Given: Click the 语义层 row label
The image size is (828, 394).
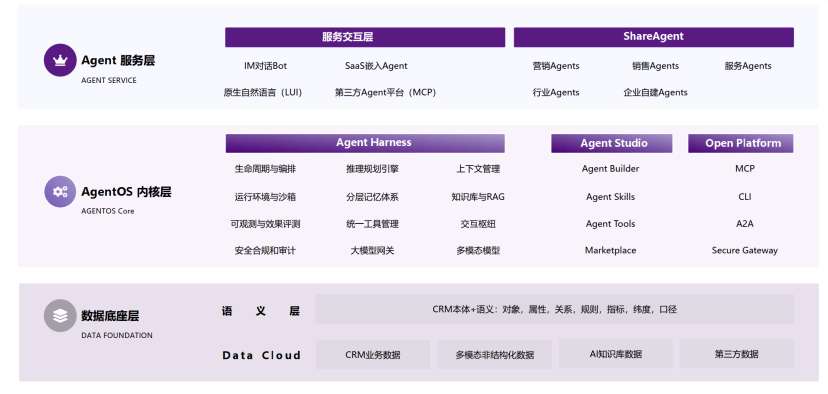Looking at the screenshot, I should [x=261, y=311].
